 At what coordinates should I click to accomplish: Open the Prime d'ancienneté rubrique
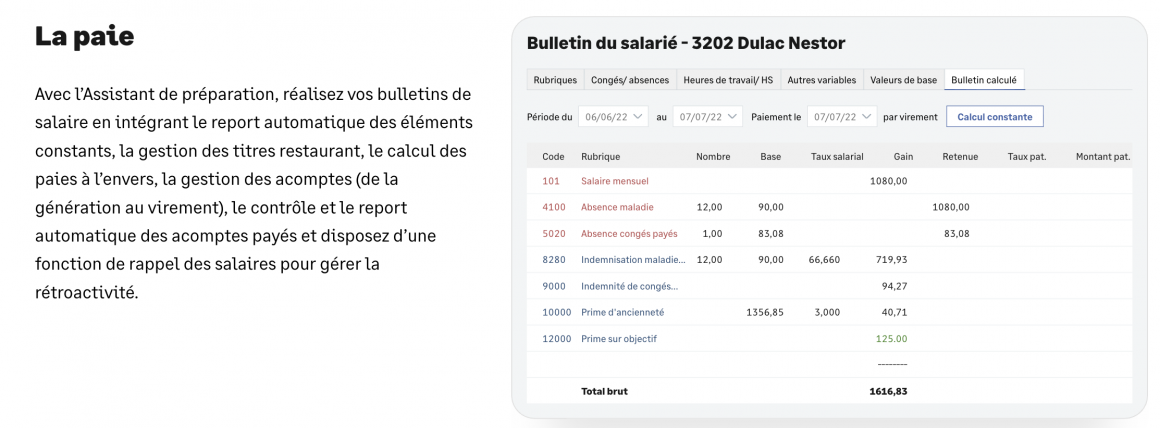pos(622,312)
